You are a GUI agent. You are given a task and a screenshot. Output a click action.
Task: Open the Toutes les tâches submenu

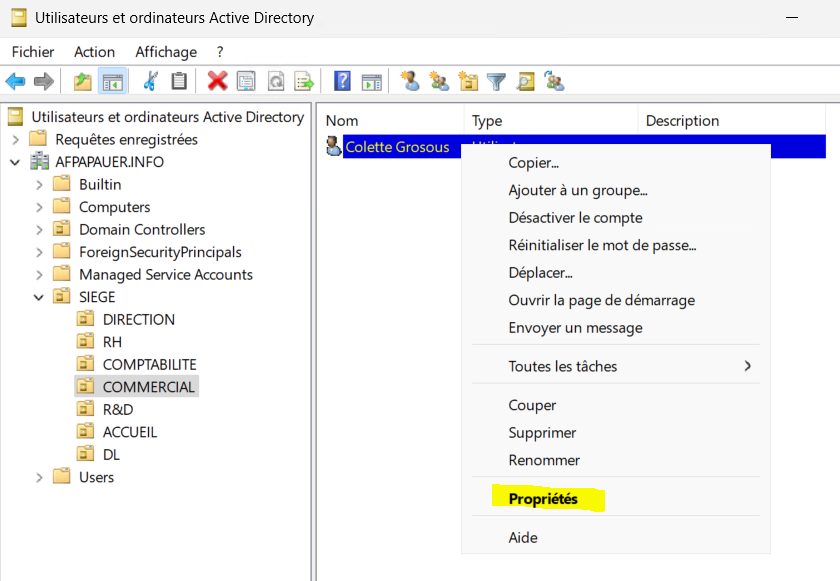tap(616, 366)
